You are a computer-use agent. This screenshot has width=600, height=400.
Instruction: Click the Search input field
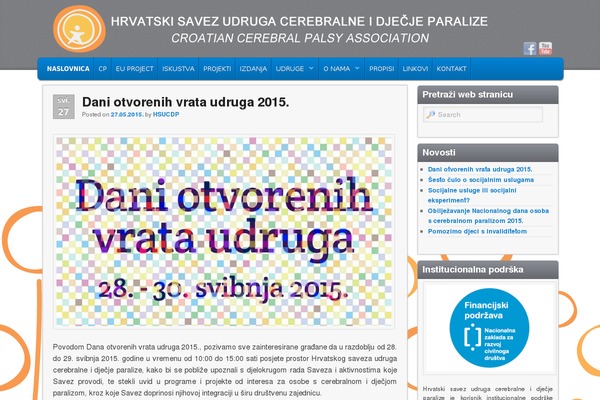(x=483, y=114)
